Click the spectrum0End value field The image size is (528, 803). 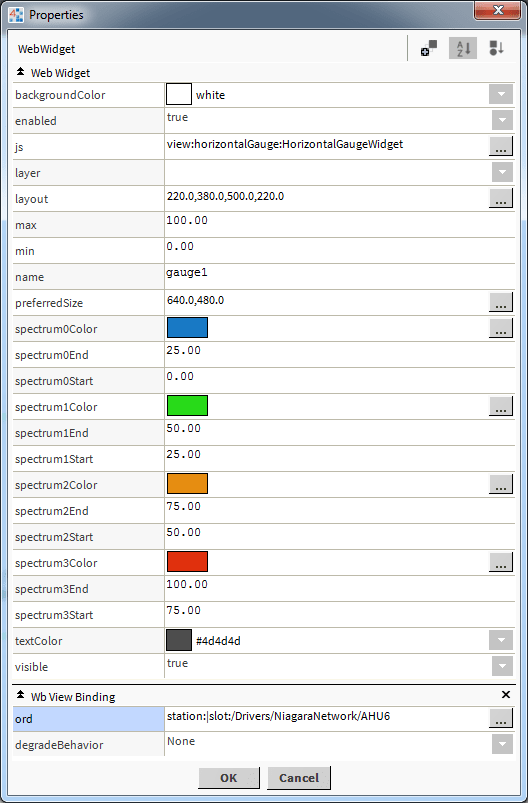click(x=340, y=354)
